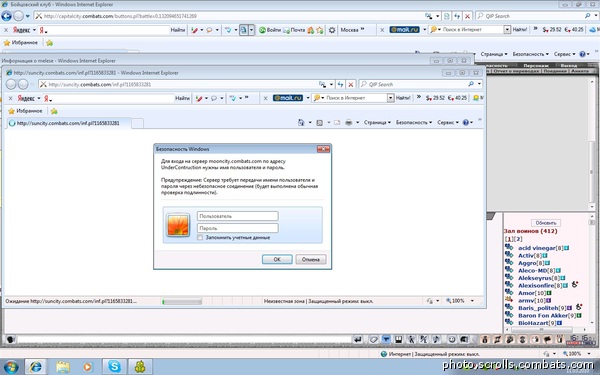Image resolution: width=600 pixels, height=375 pixels.
Task: Click the blue filter icon in the chat toolbar
Action: tap(386, 339)
